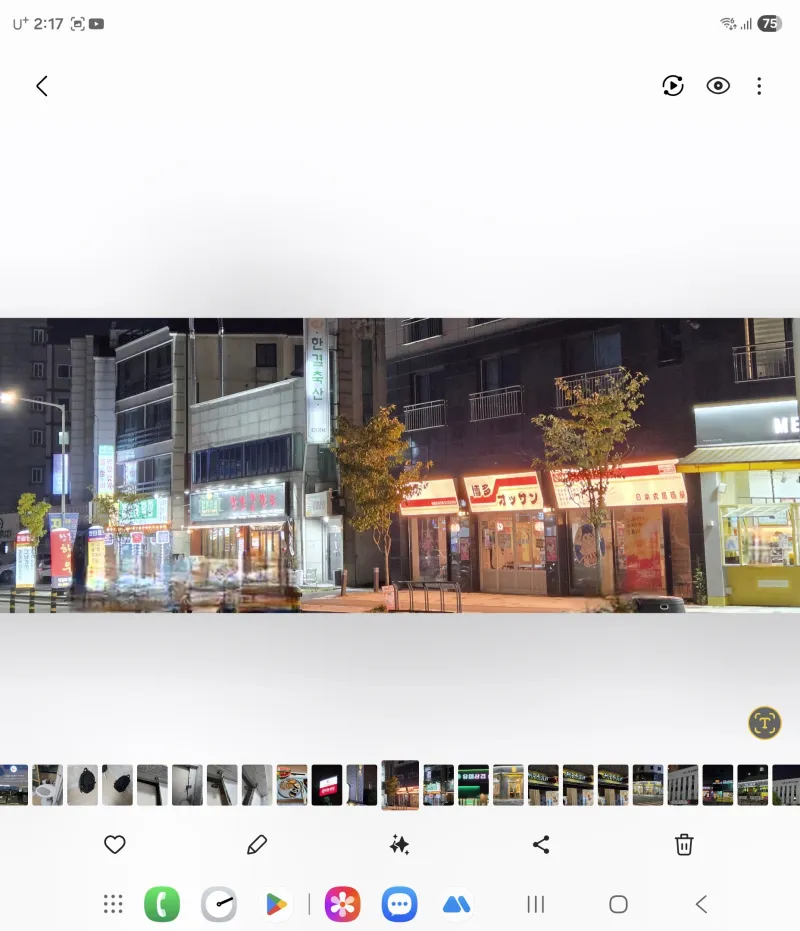Open the pencil edit tool
This screenshot has width=800, height=931.
257,844
